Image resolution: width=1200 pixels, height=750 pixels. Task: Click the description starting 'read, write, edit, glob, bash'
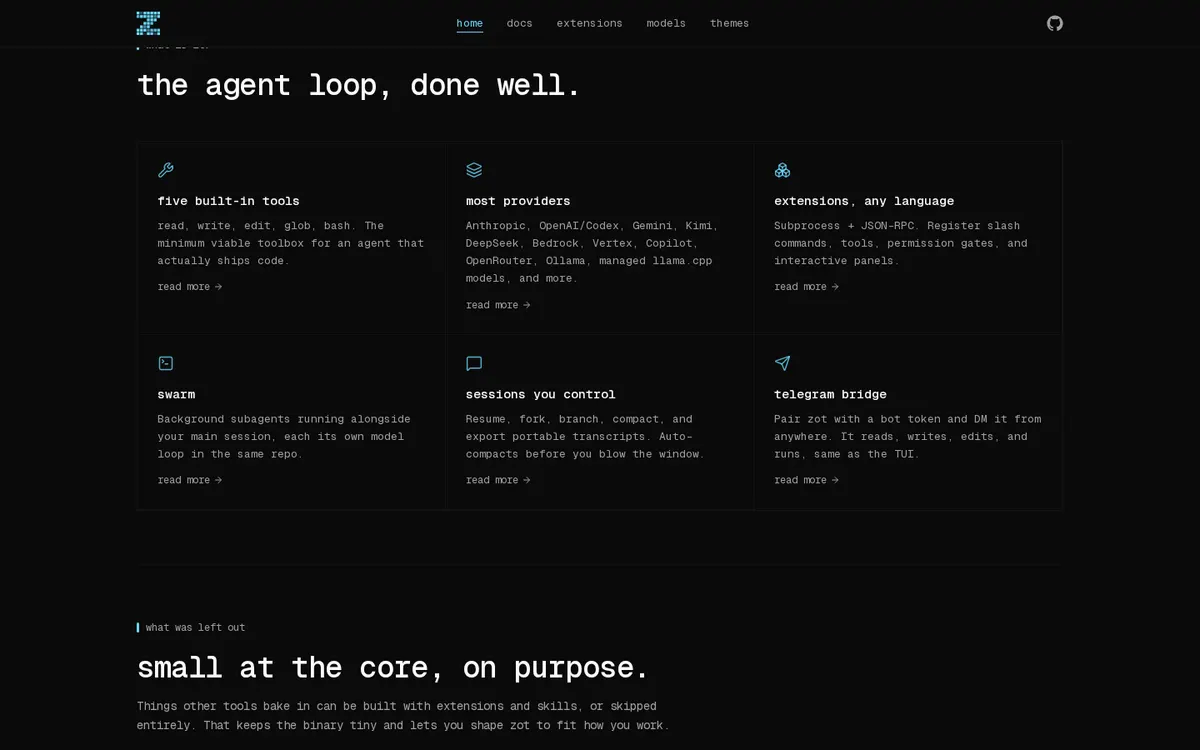(291, 243)
